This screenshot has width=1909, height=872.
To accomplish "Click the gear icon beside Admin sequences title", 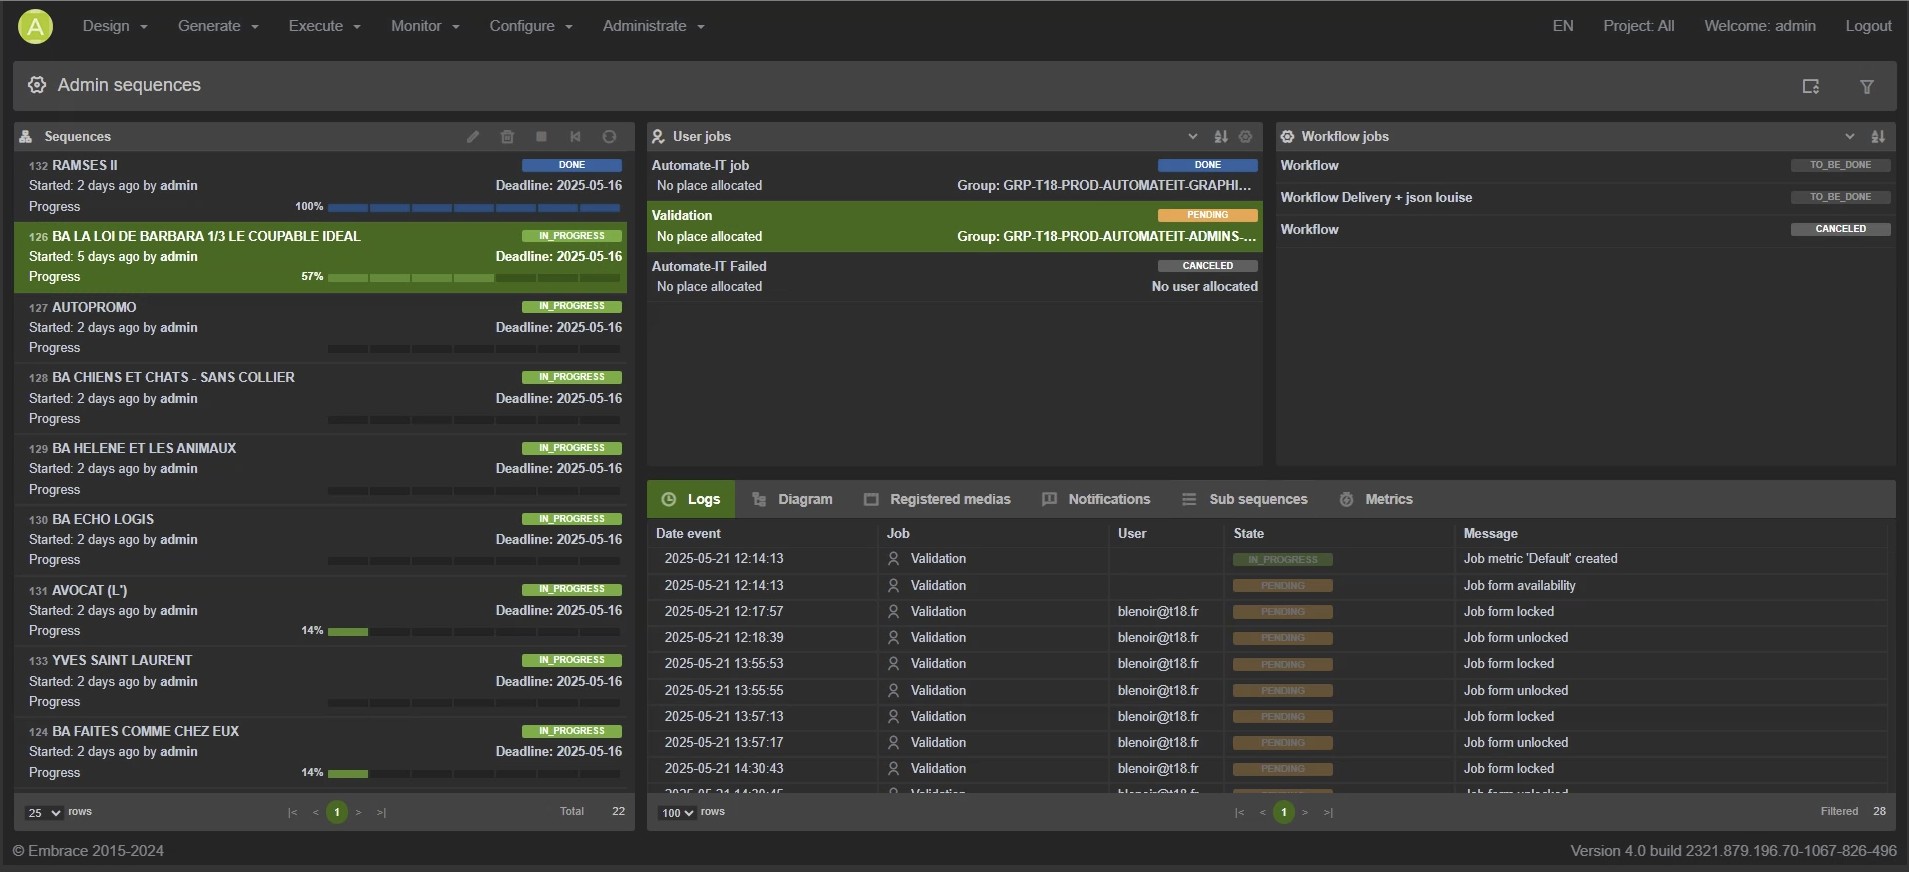I will pyautogui.click(x=37, y=85).
